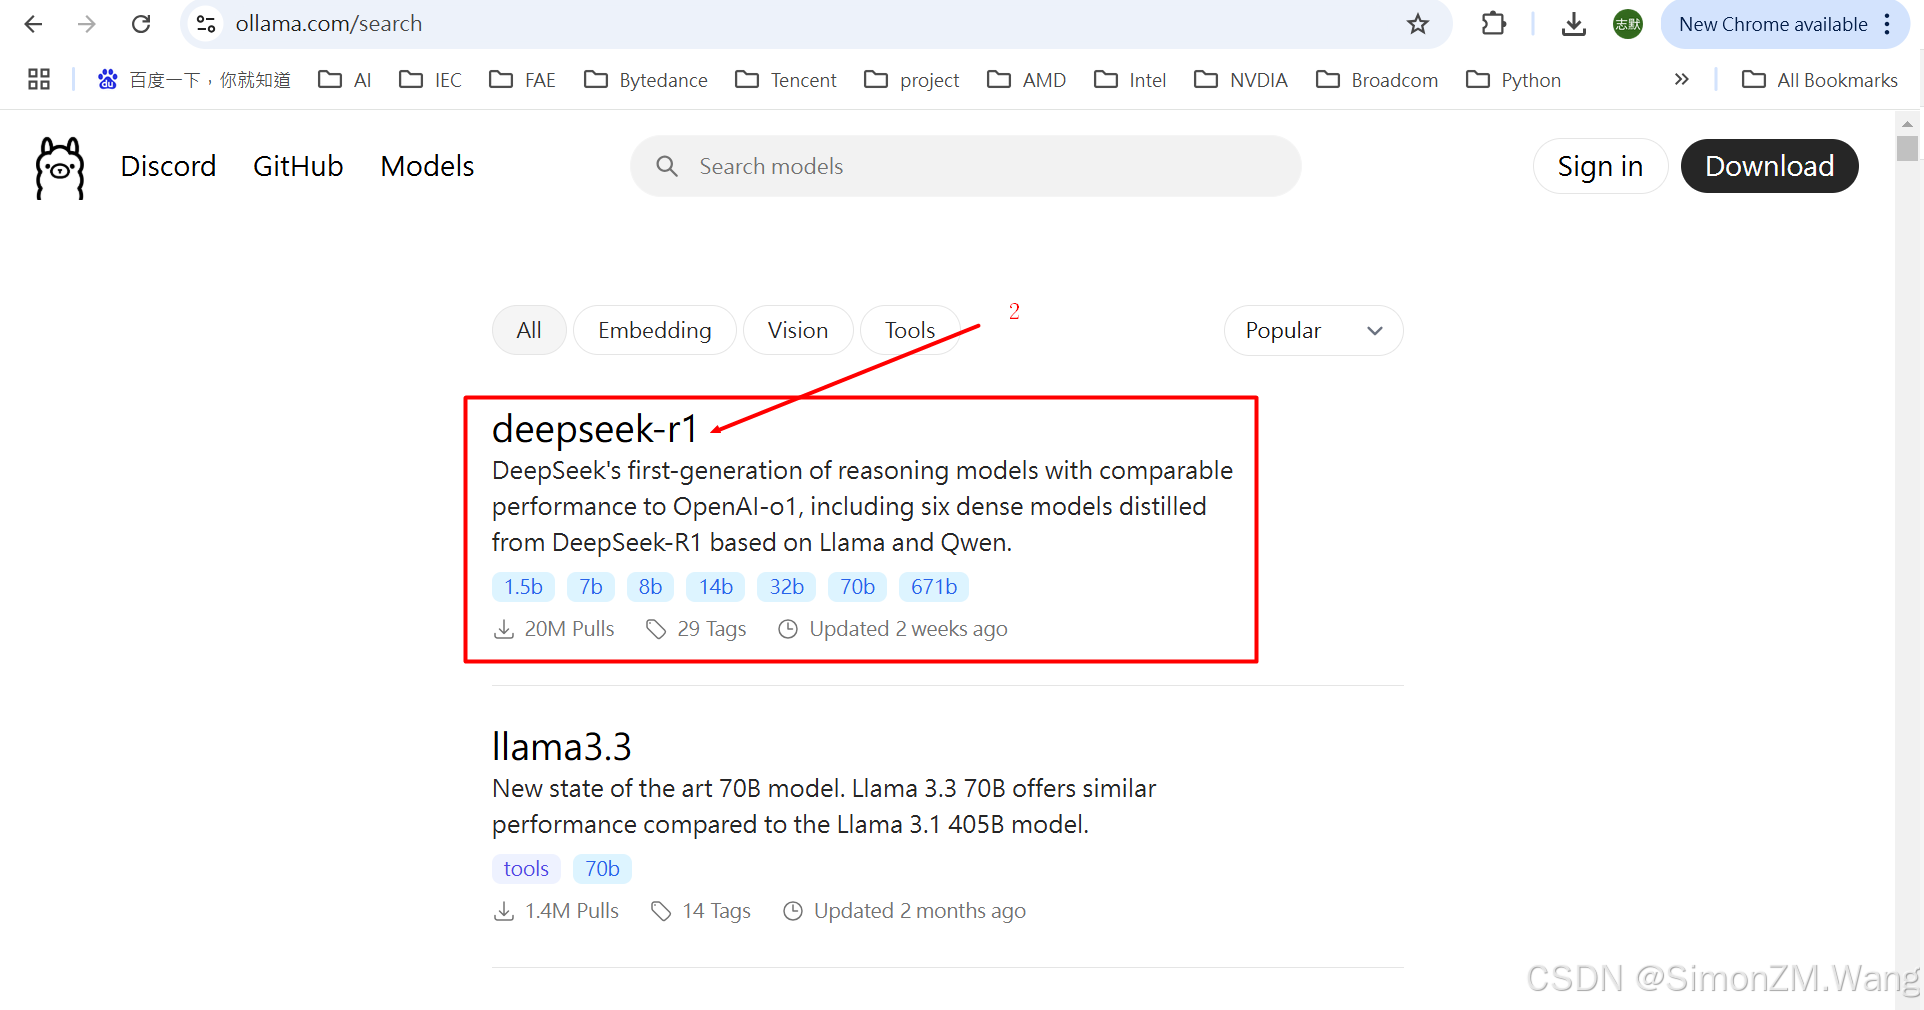Open the Discord link

pos(168,166)
